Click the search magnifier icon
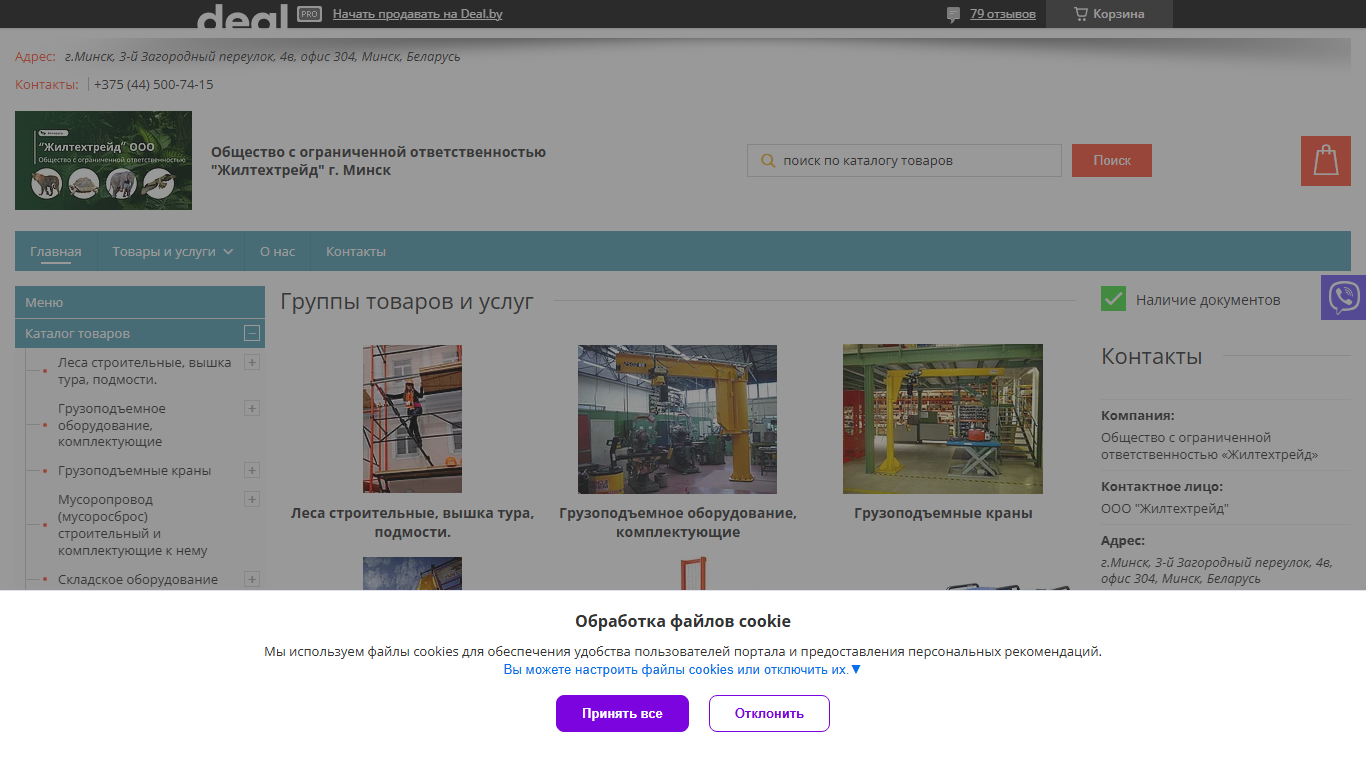The height and width of the screenshot is (768, 1366). coord(768,160)
